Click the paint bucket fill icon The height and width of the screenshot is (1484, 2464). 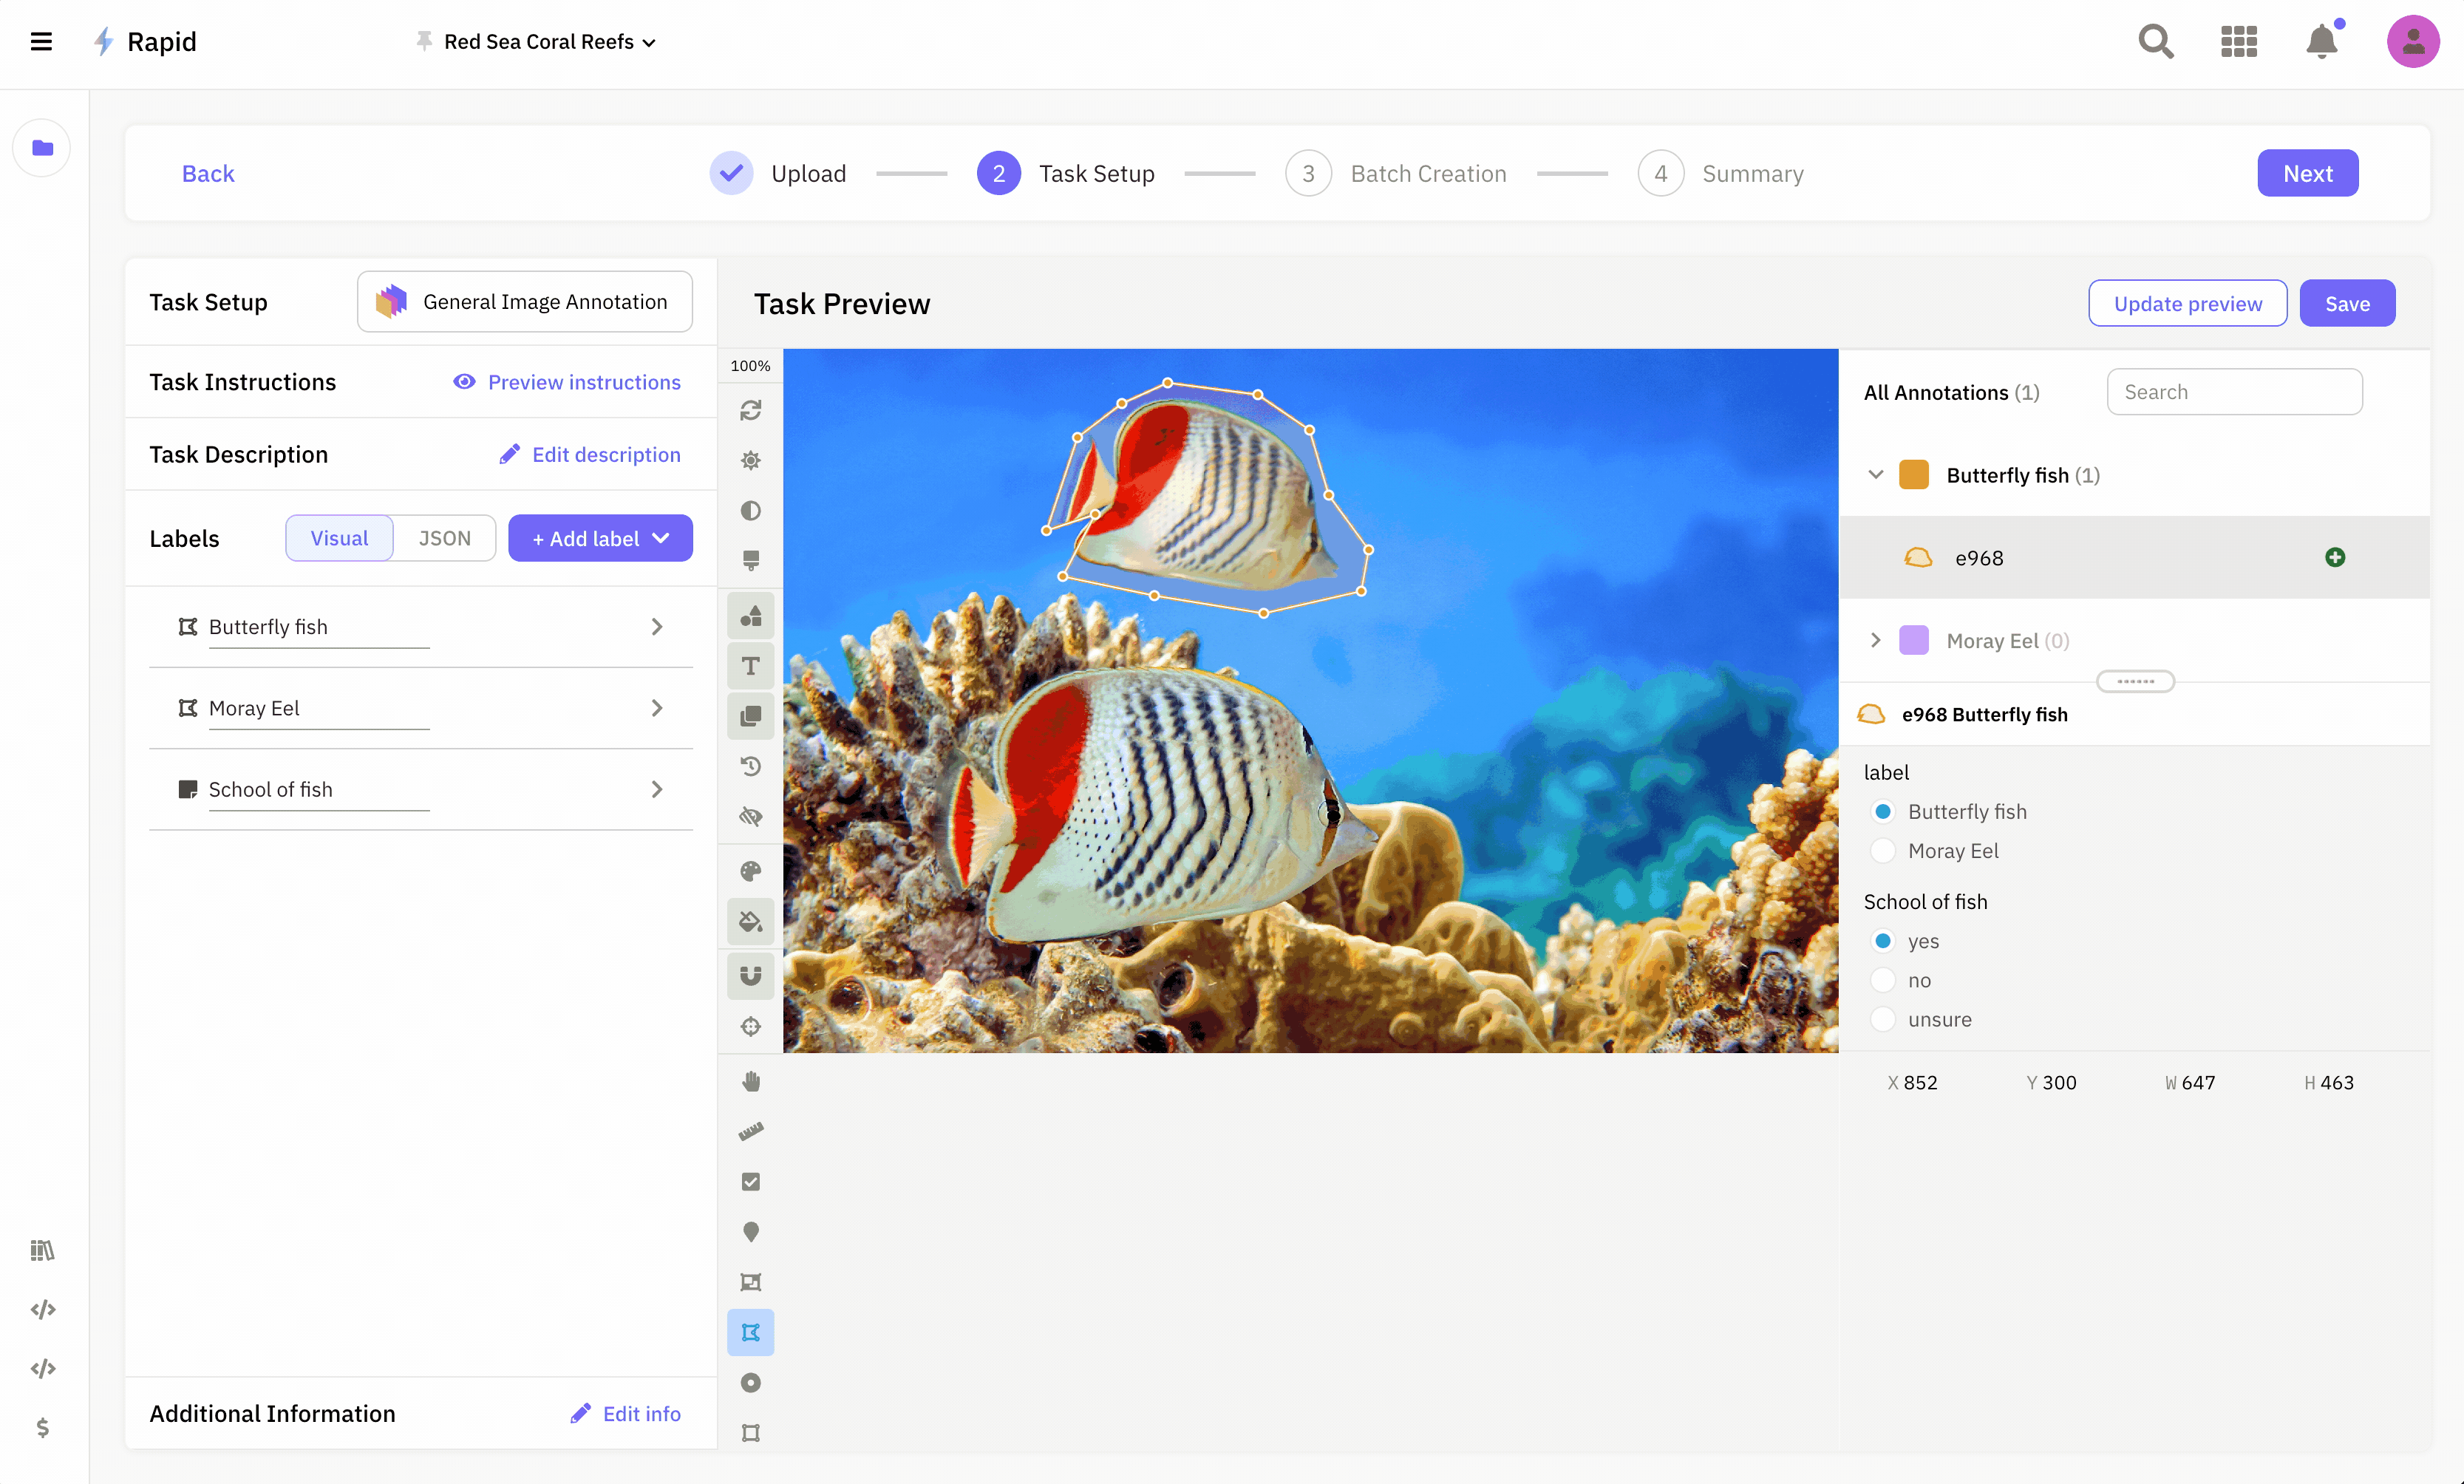(x=750, y=922)
